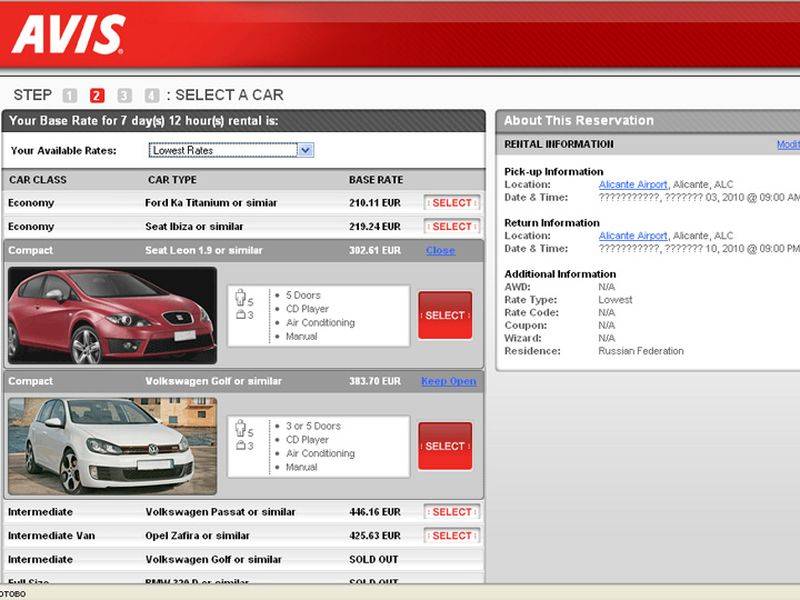Click the Seat Leon 1.9 row title
Image resolution: width=800 pixels, height=600 pixels.
coord(204,250)
